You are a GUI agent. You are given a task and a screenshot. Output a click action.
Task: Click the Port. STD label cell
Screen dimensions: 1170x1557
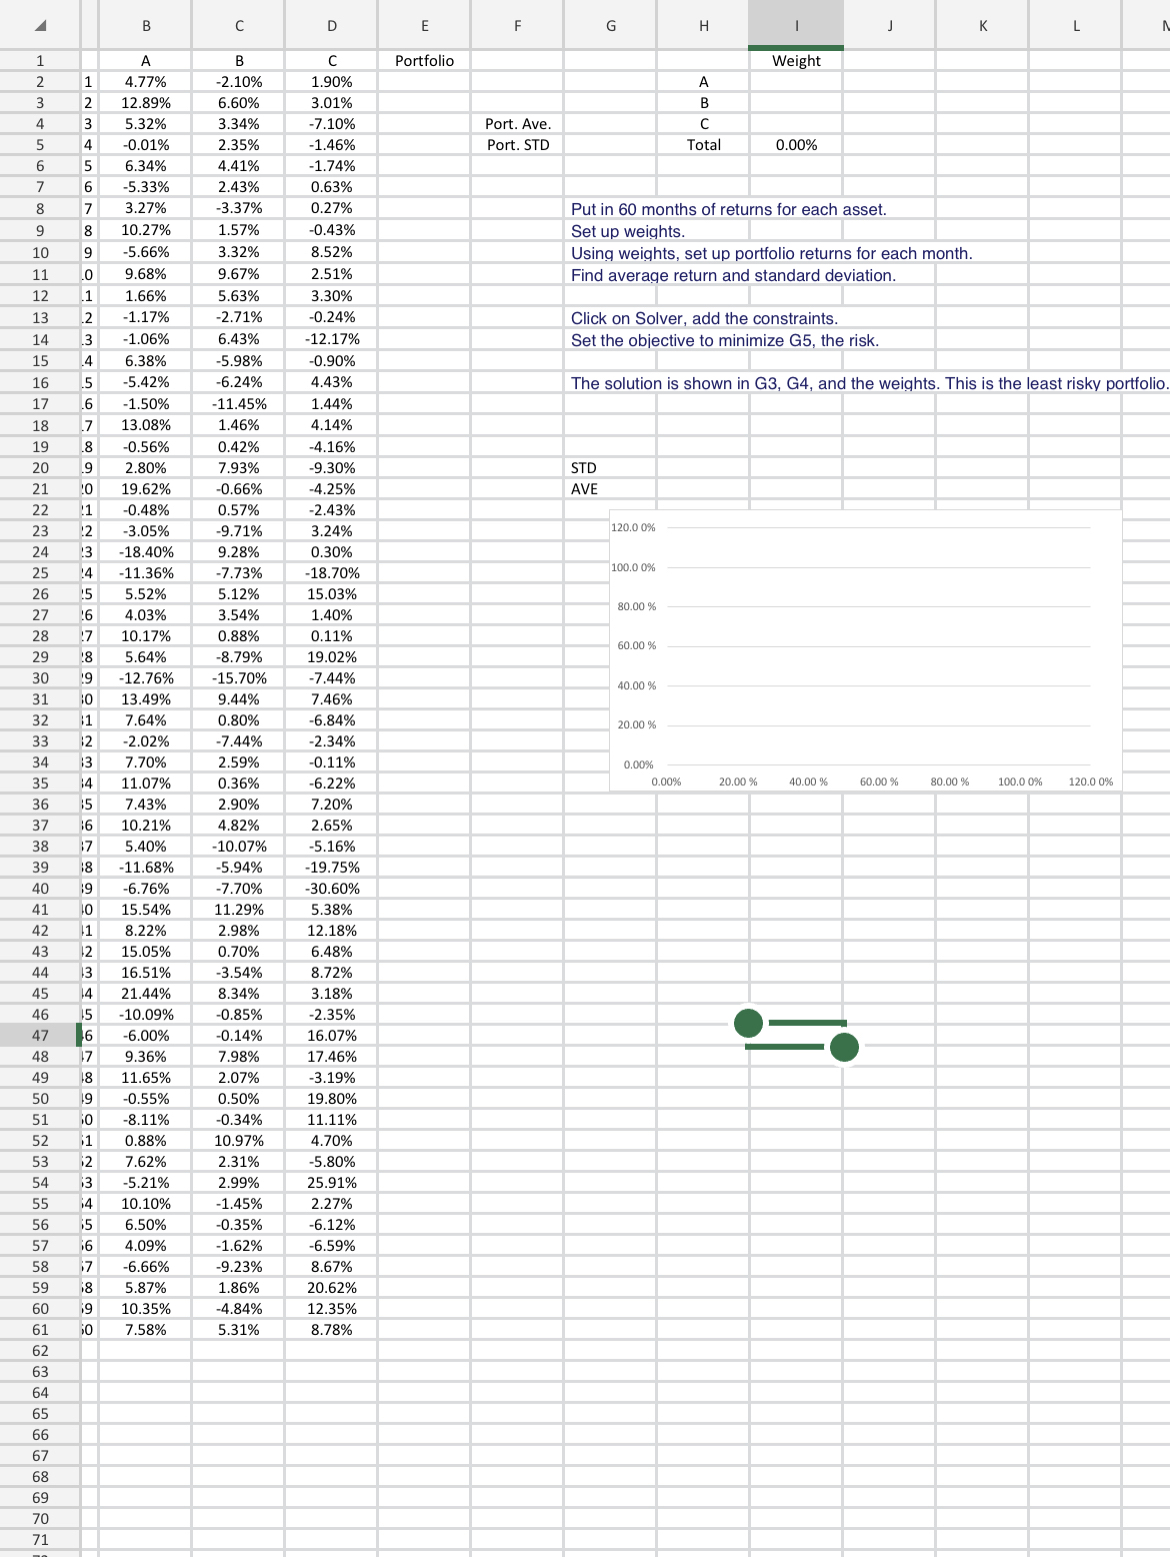tap(516, 145)
